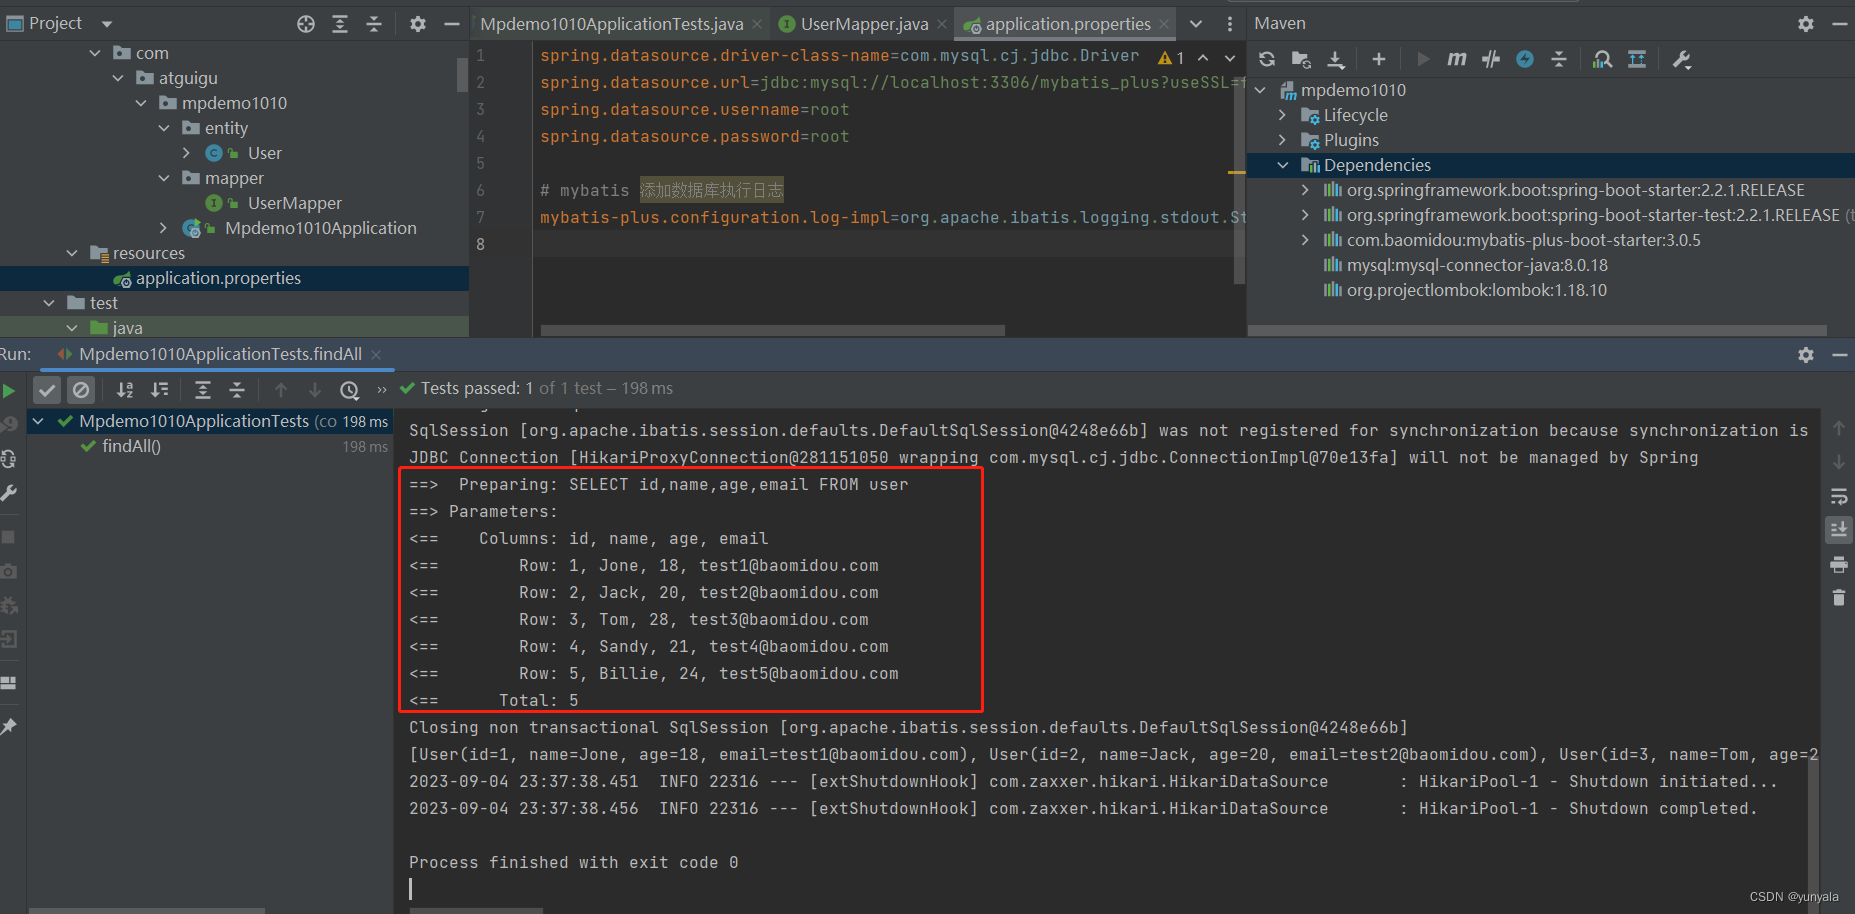Toggle Show Ignored tests button

click(x=81, y=390)
